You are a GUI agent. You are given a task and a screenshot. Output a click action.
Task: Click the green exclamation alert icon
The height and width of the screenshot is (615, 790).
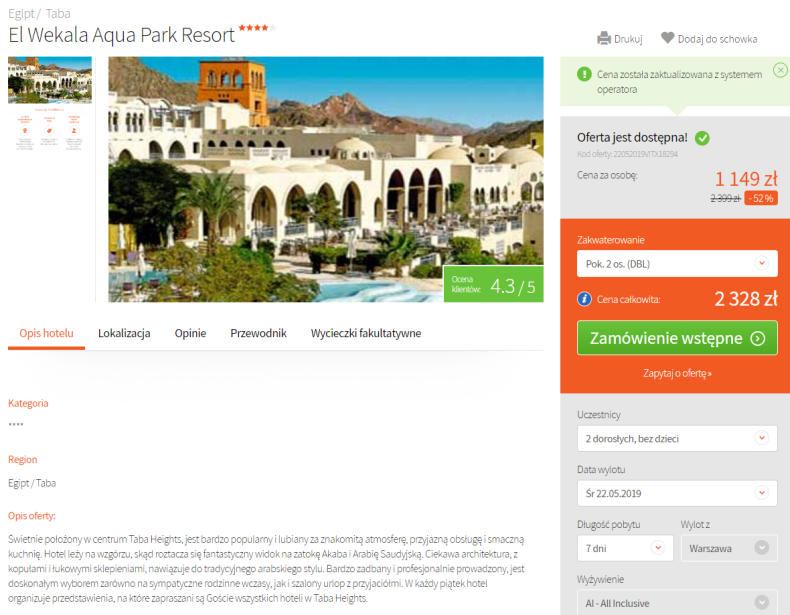(584, 75)
